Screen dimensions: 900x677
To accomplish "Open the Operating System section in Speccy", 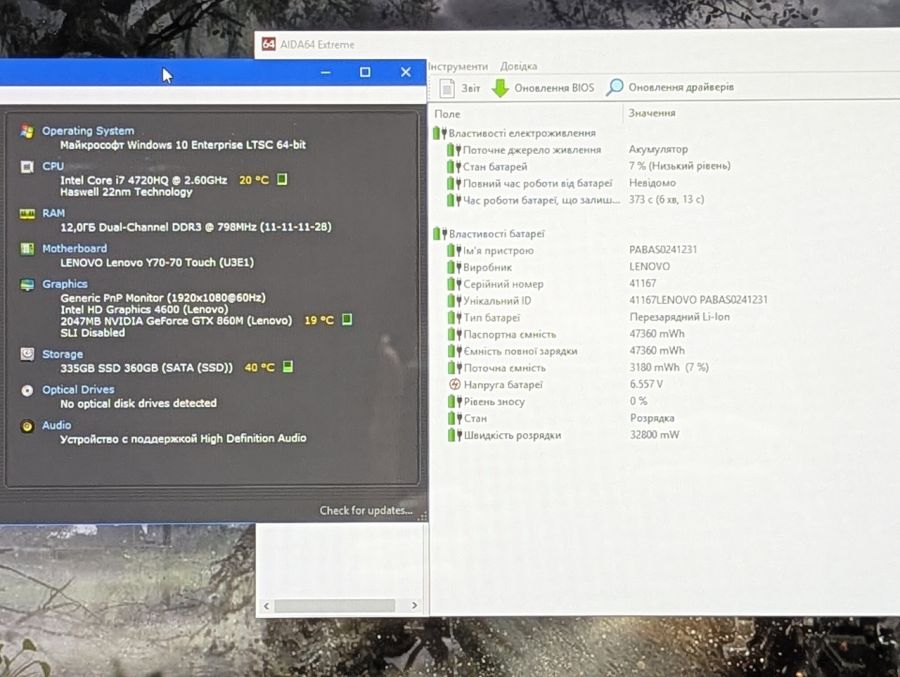I will click(88, 131).
